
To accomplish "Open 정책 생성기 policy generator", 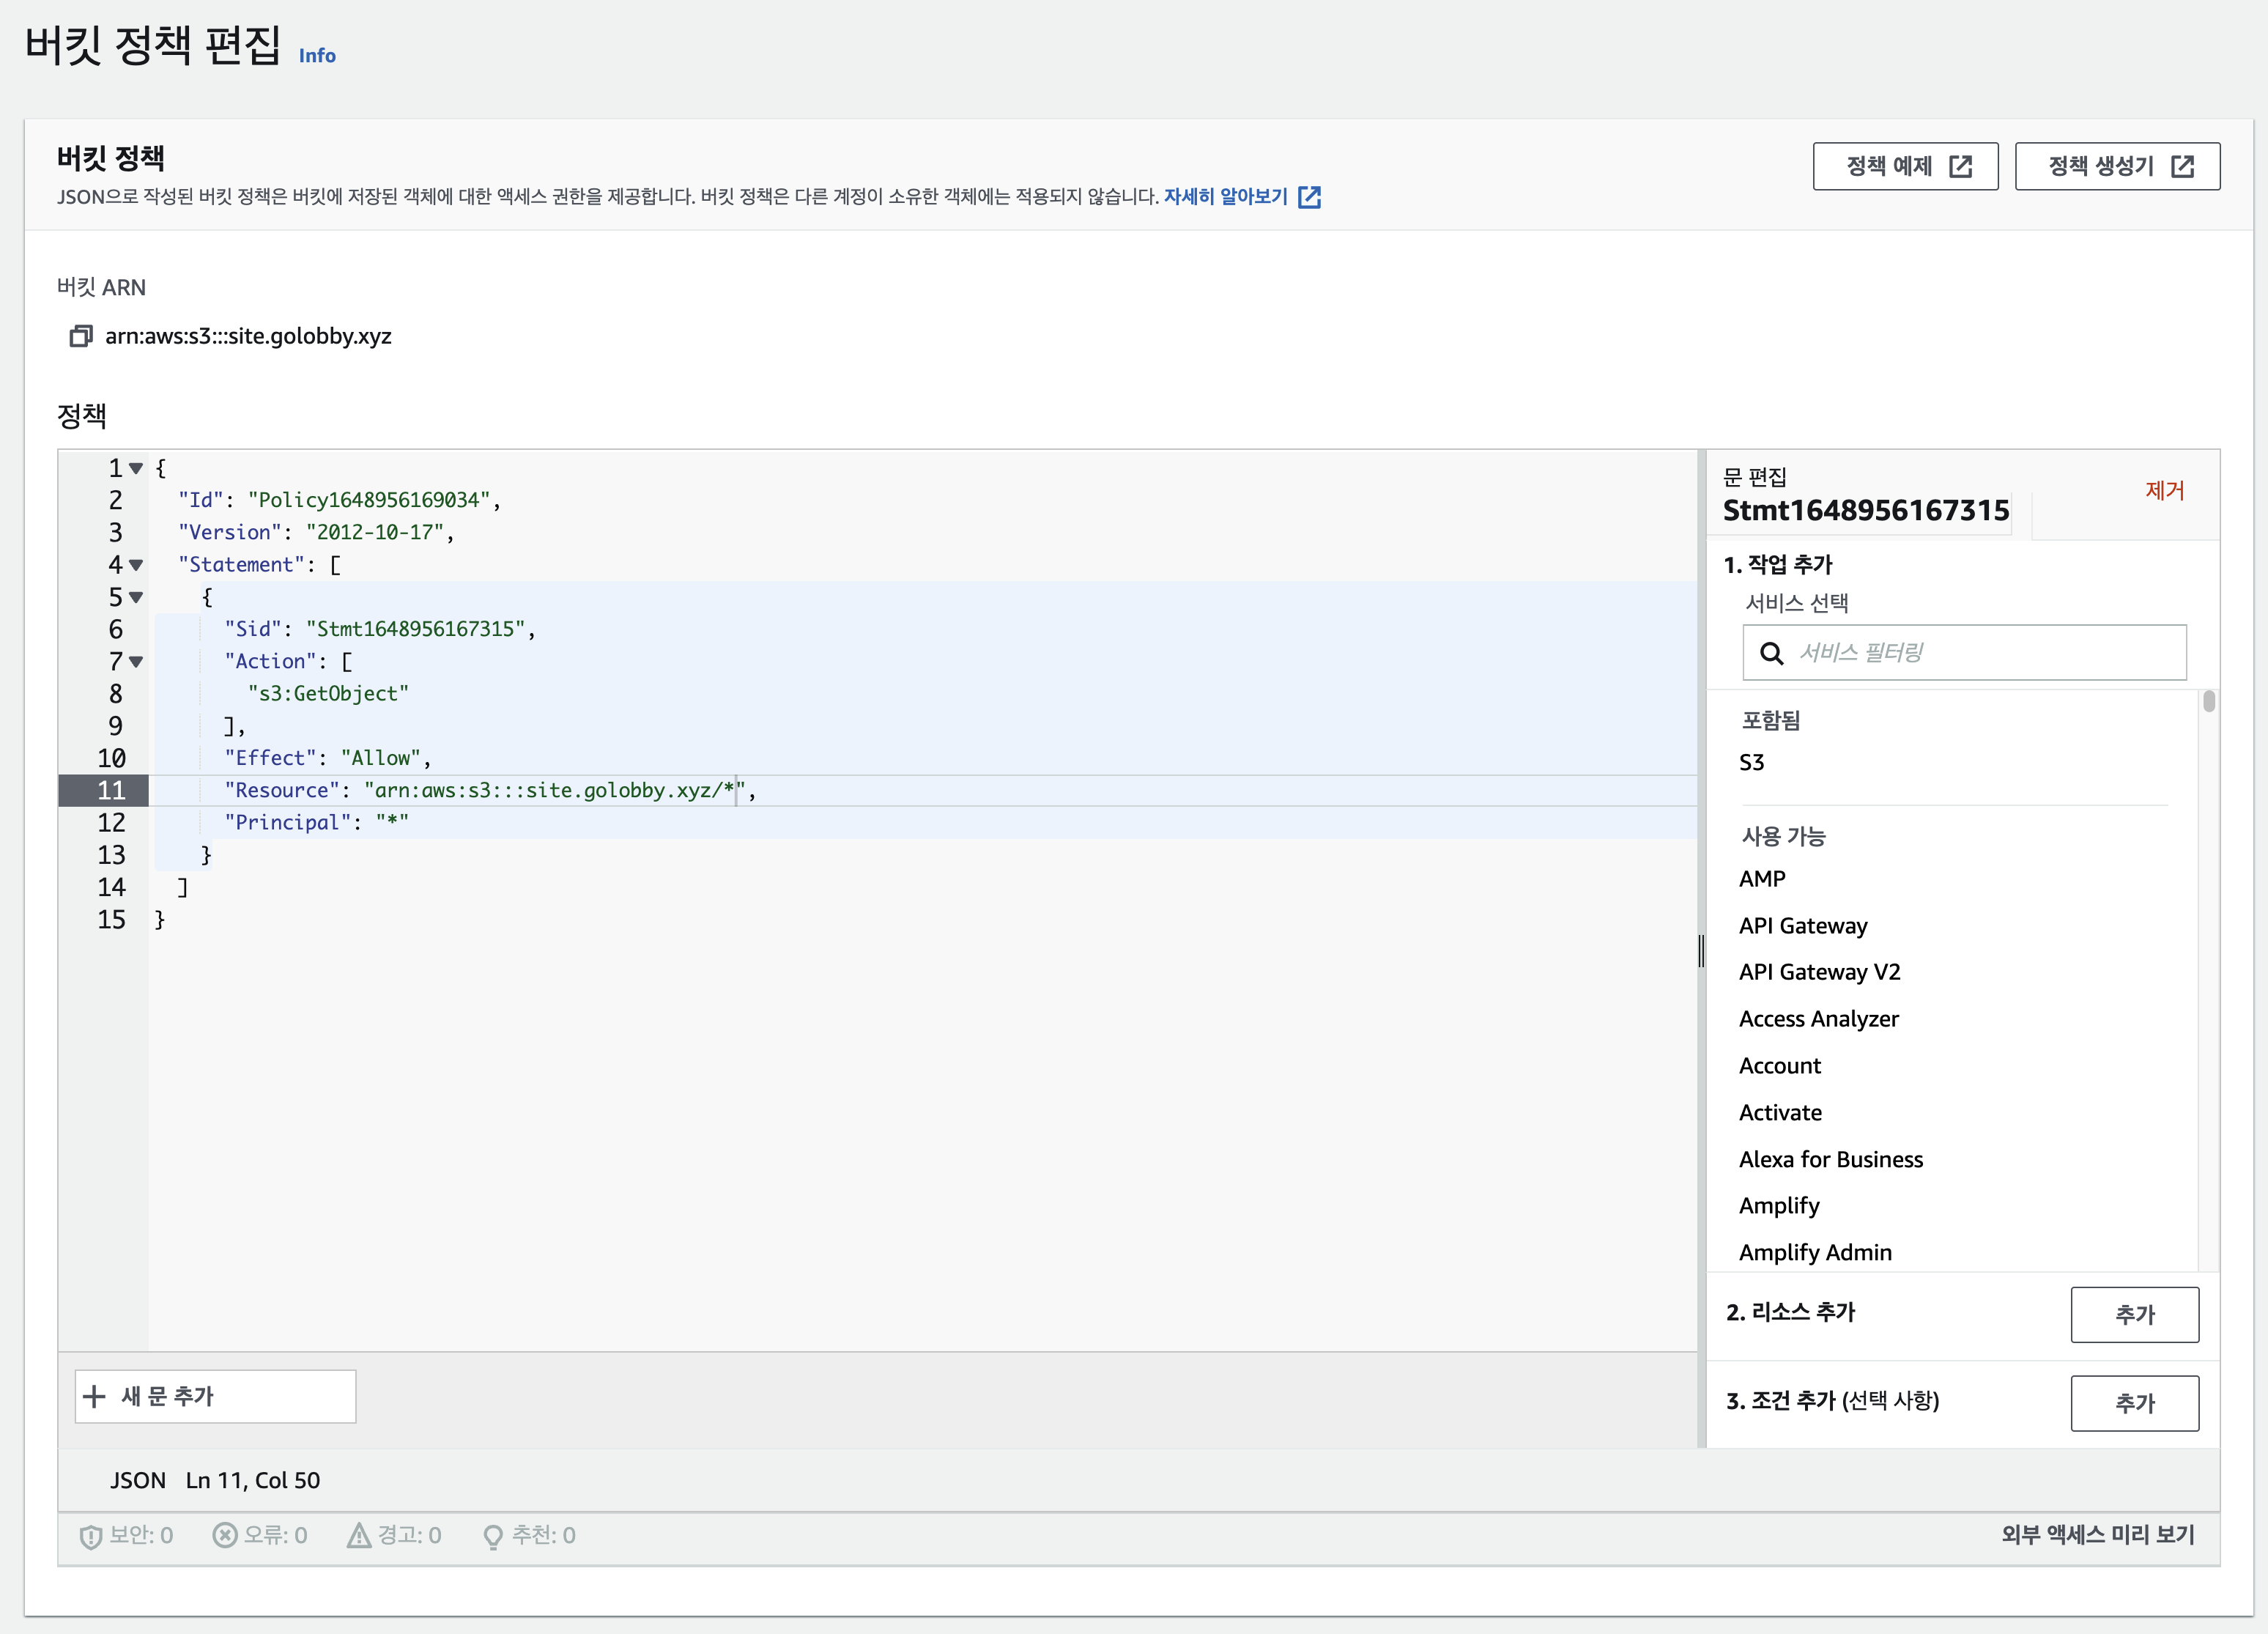I will pos(2116,166).
